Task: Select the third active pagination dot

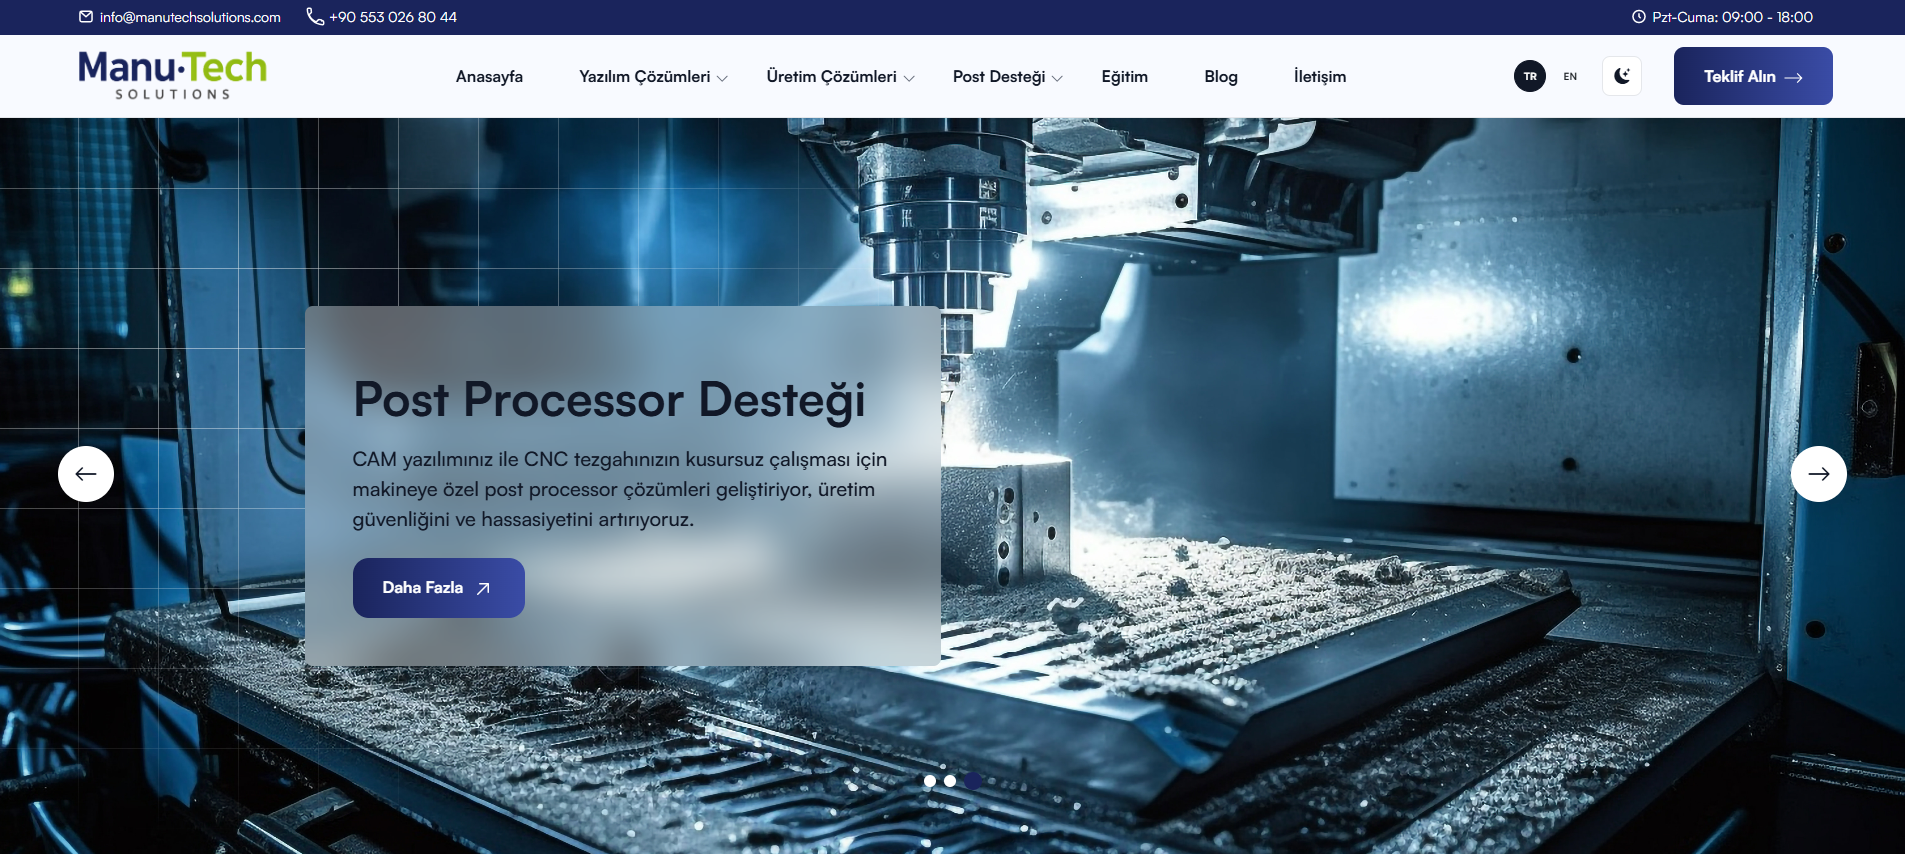Action: coord(972,781)
